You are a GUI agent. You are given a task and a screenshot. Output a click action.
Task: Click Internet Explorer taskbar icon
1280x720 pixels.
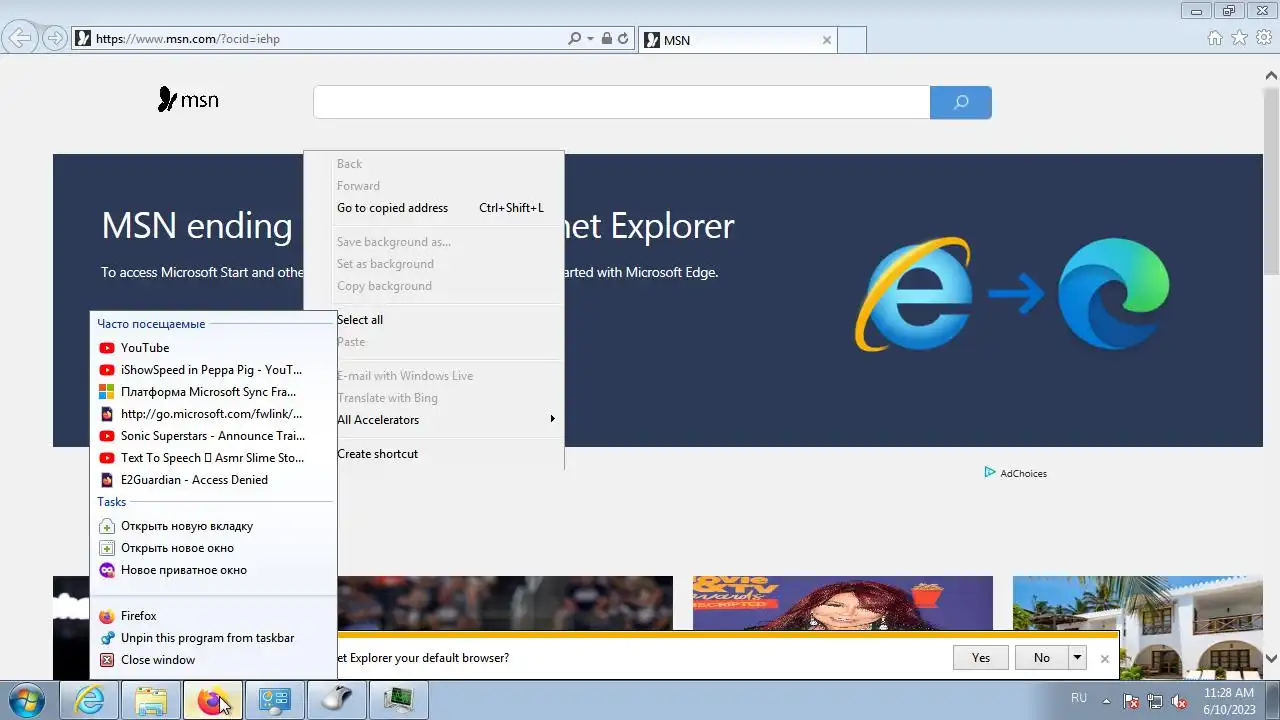tap(90, 701)
